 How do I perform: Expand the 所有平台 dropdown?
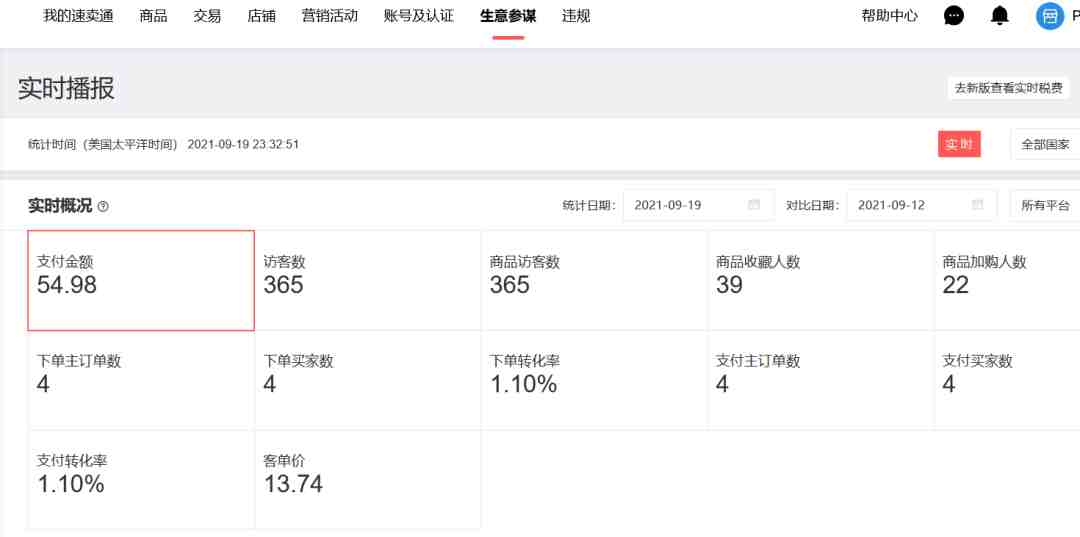(x=1045, y=205)
